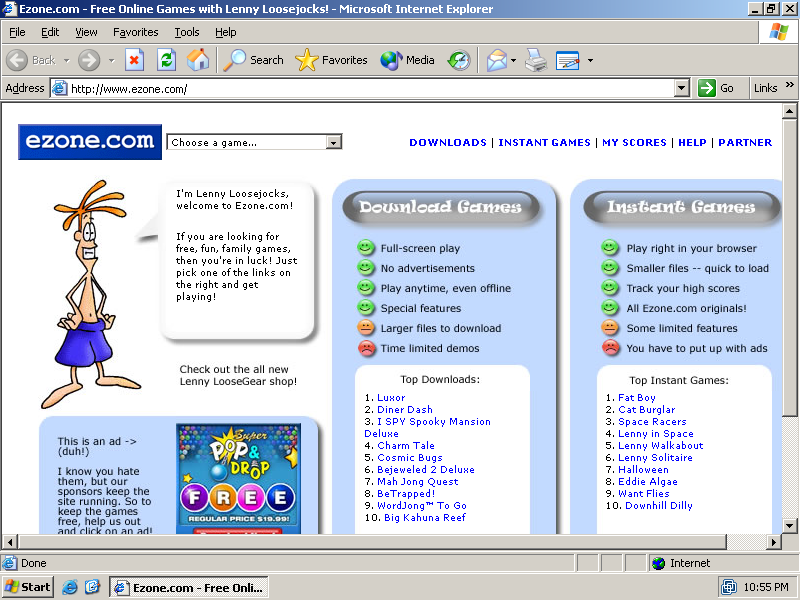Open the HELP page link

[x=692, y=142]
